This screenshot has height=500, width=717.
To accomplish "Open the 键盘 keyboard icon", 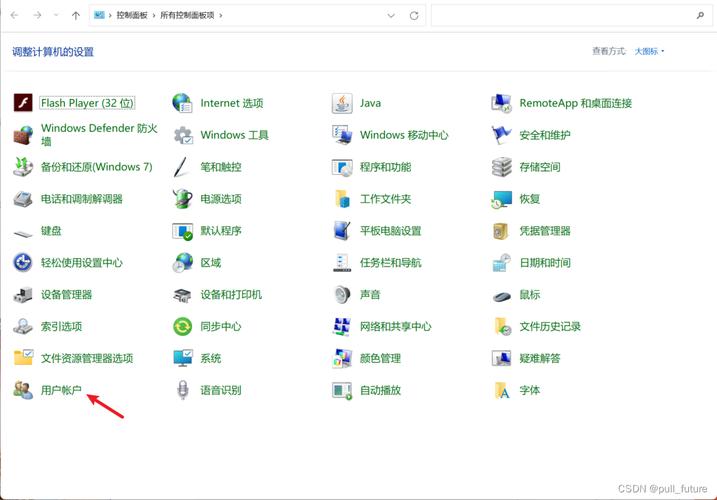I will (x=23, y=234).
